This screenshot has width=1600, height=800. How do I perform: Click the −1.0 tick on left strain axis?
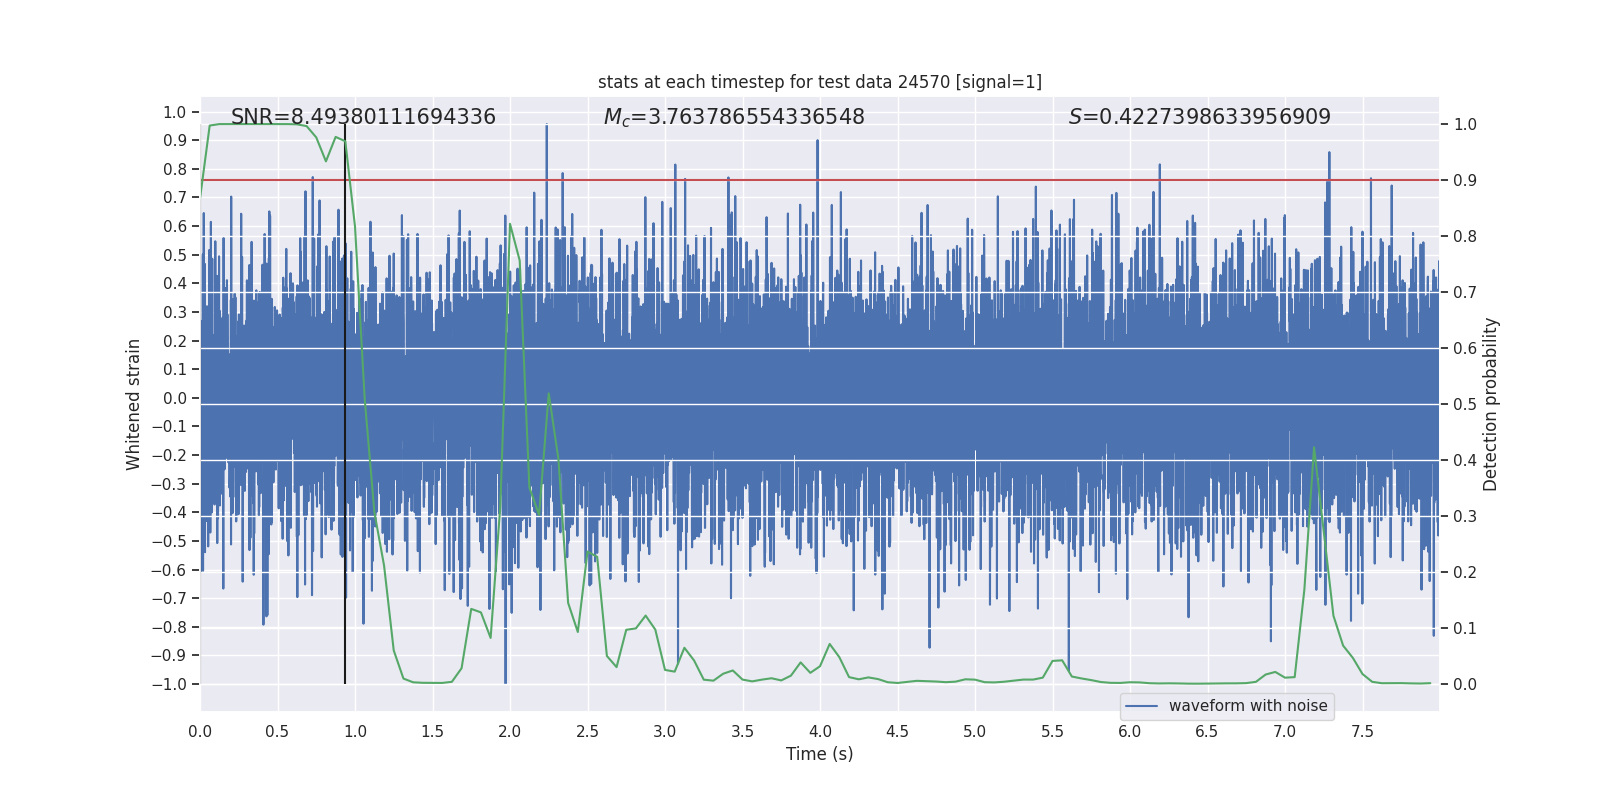(170, 684)
